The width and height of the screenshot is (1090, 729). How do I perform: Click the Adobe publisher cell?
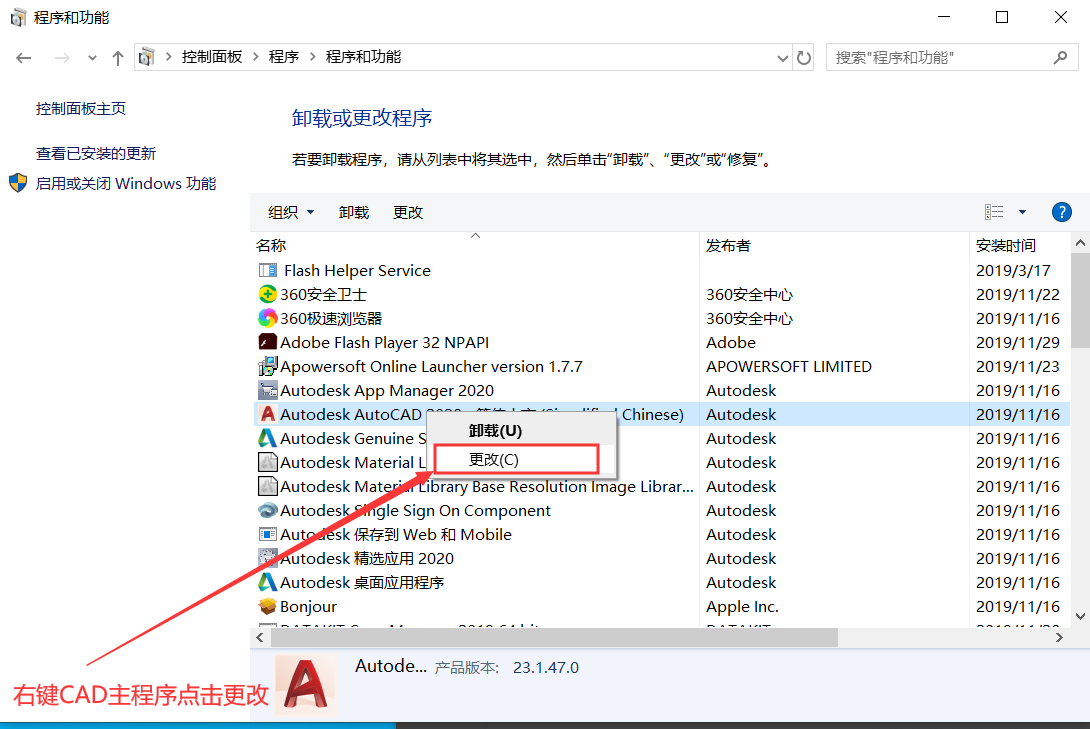[x=731, y=342]
